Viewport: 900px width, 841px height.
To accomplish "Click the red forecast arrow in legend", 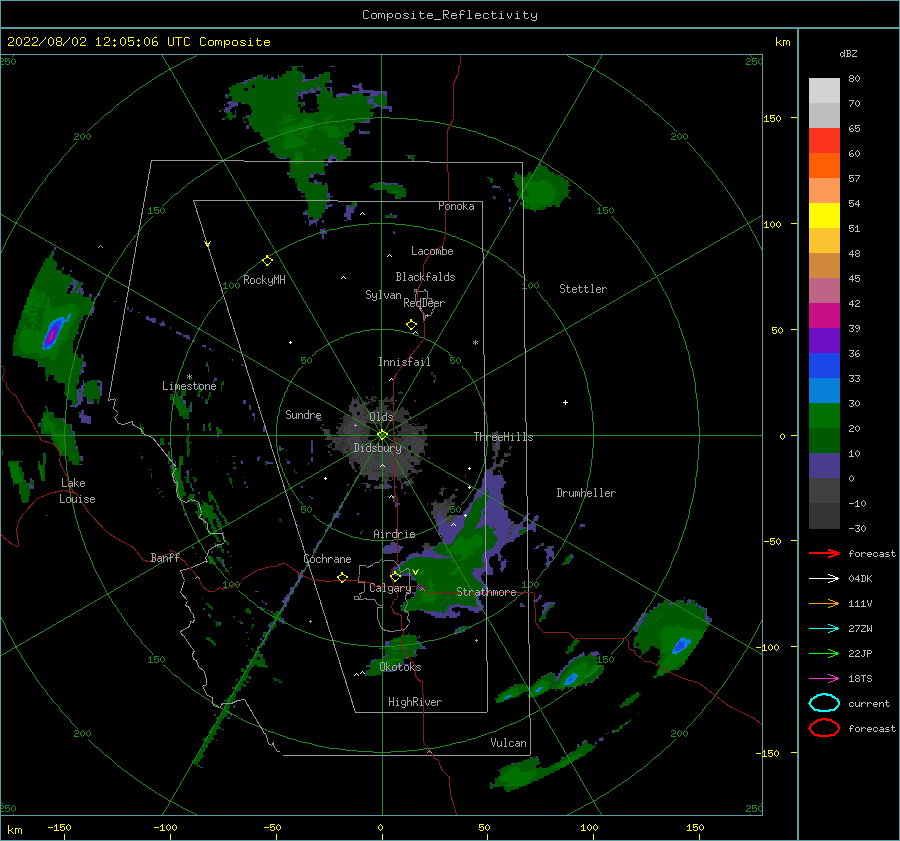I will 824,553.
